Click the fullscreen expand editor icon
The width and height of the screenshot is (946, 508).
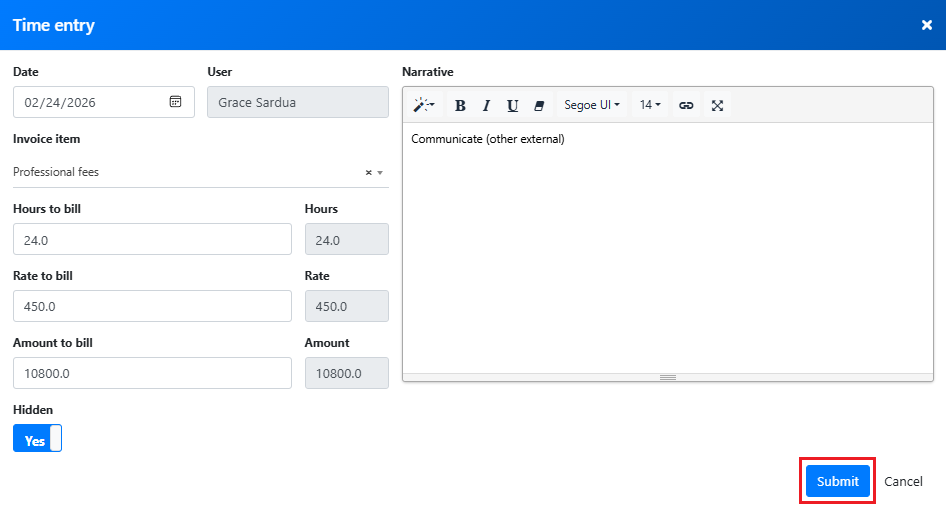tap(717, 105)
